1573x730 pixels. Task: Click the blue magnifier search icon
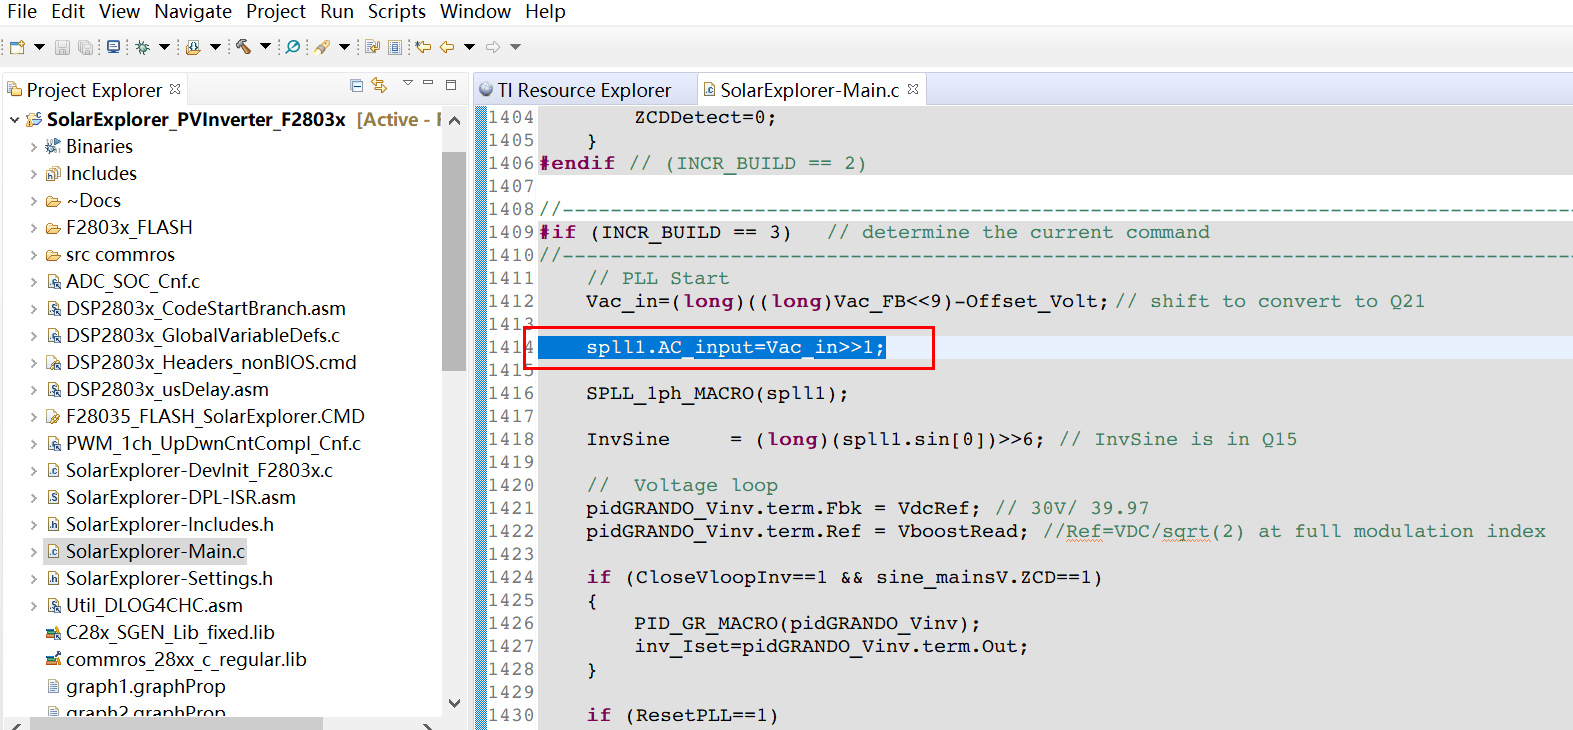tap(293, 47)
